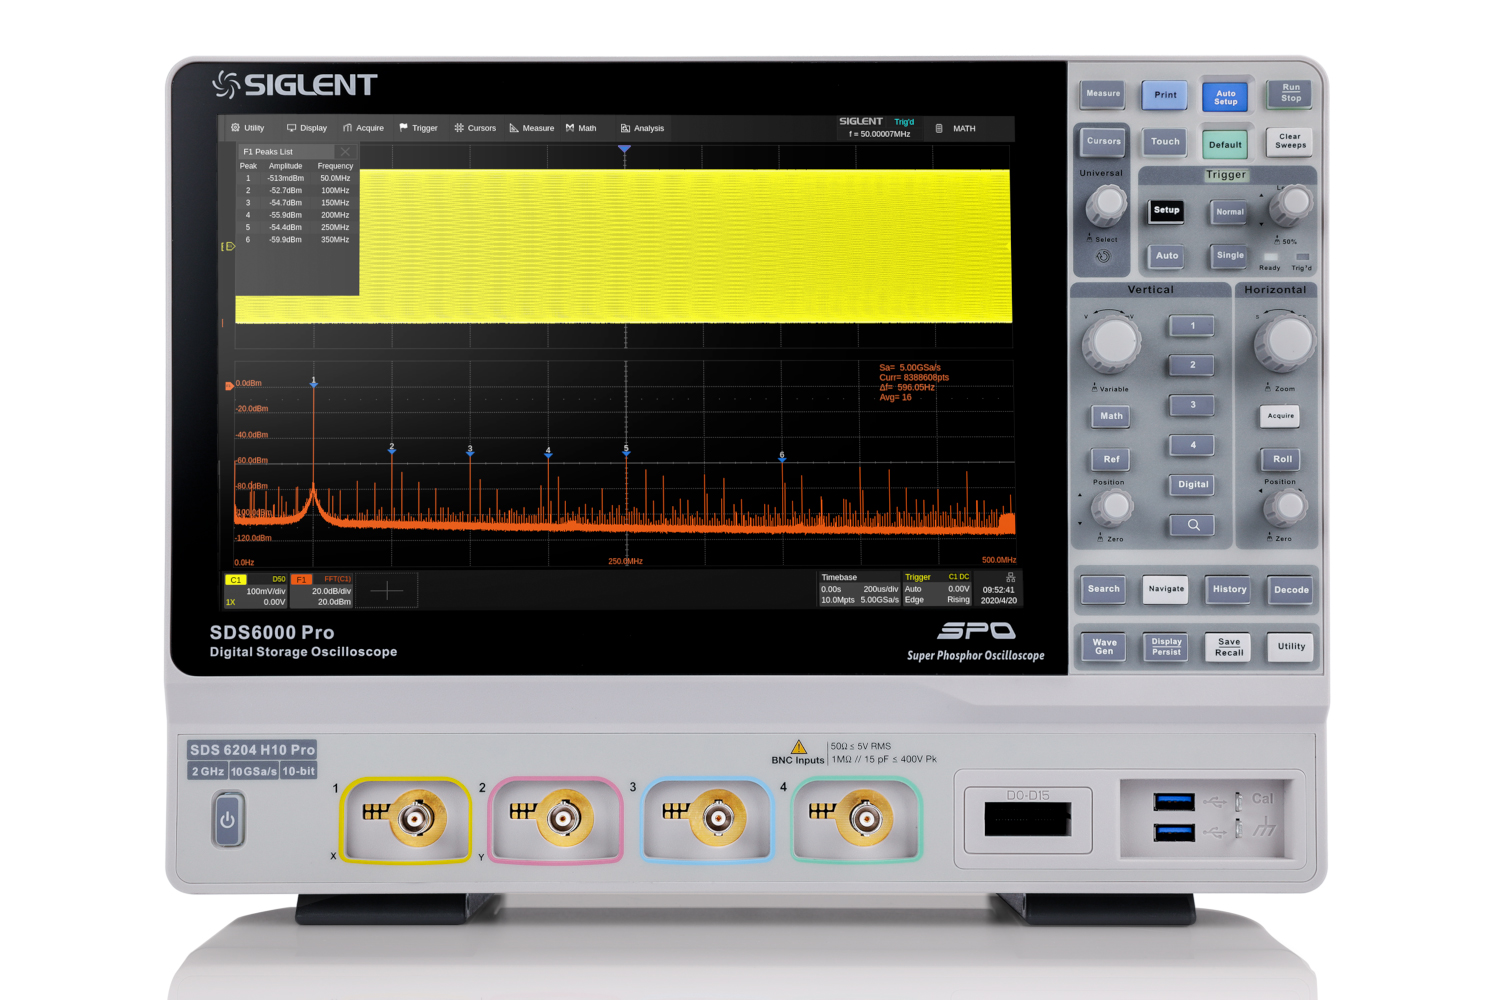This screenshot has width=1500, height=1000.
Task: Open the Trigger menu in menu bar
Action: pos(418,128)
